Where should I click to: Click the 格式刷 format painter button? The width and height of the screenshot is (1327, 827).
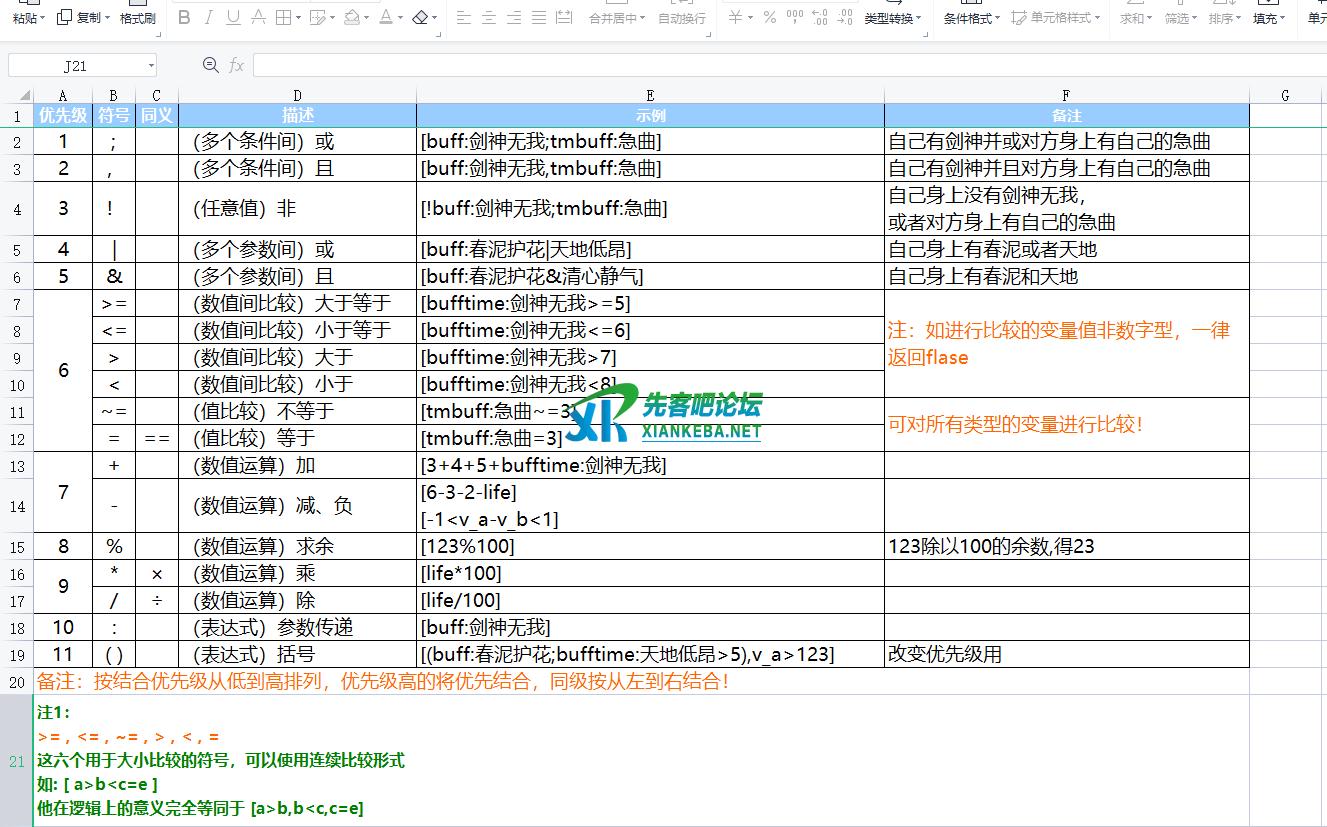pyautogui.click(x=137, y=18)
